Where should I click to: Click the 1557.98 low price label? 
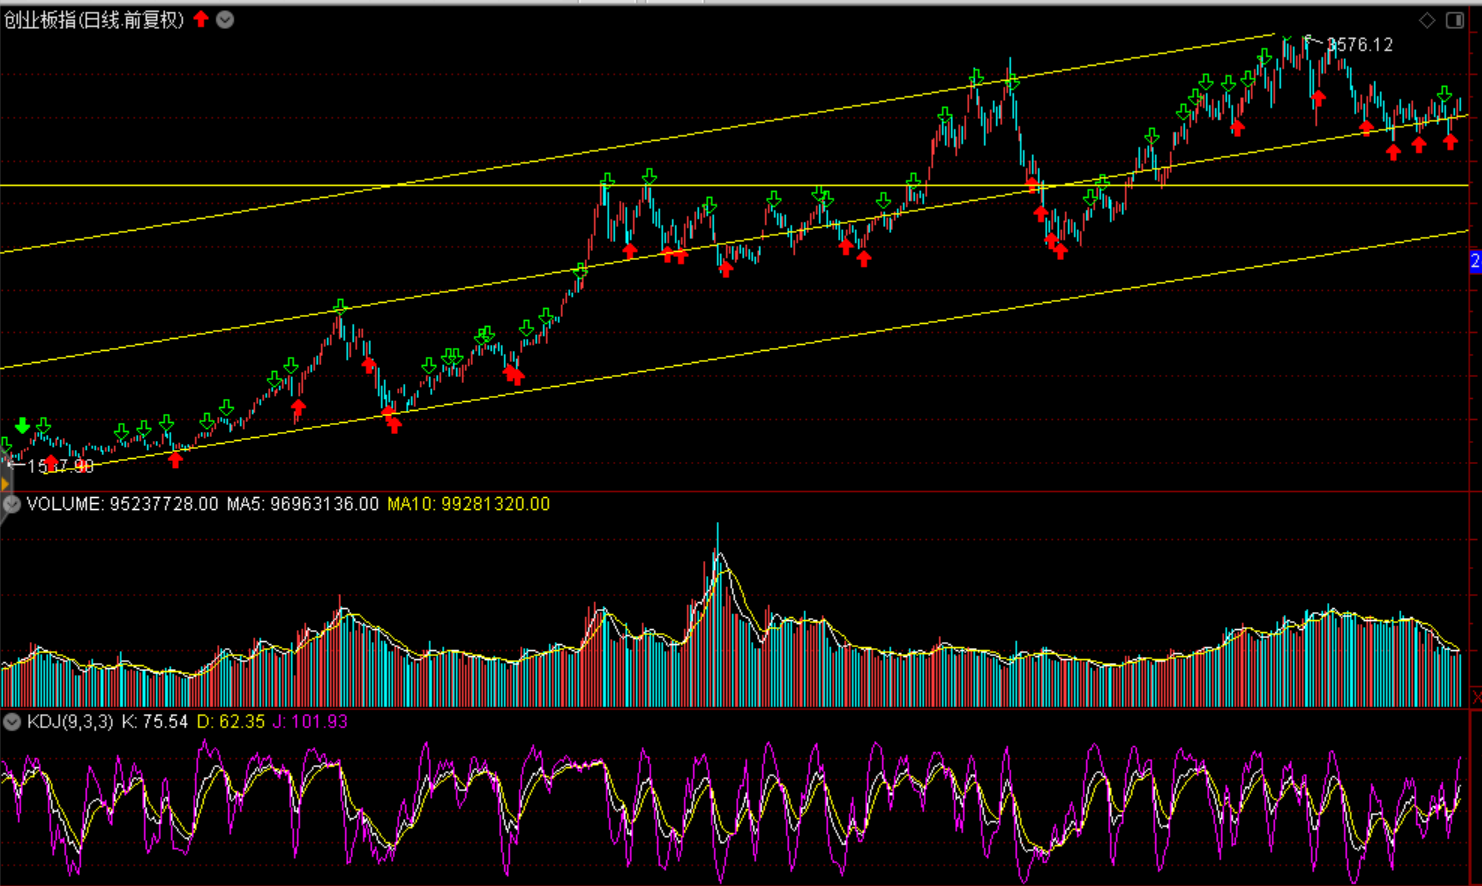(x=60, y=466)
